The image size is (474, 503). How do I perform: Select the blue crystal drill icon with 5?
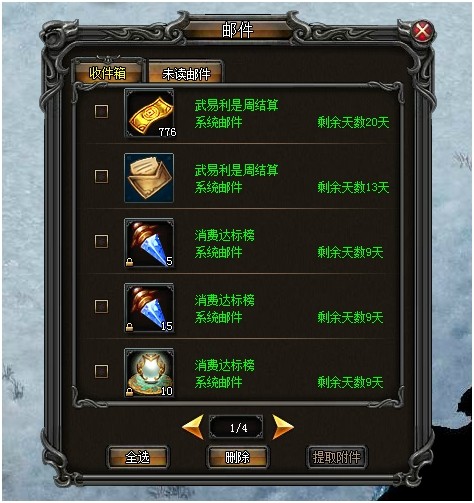pyautogui.click(x=149, y=243)
